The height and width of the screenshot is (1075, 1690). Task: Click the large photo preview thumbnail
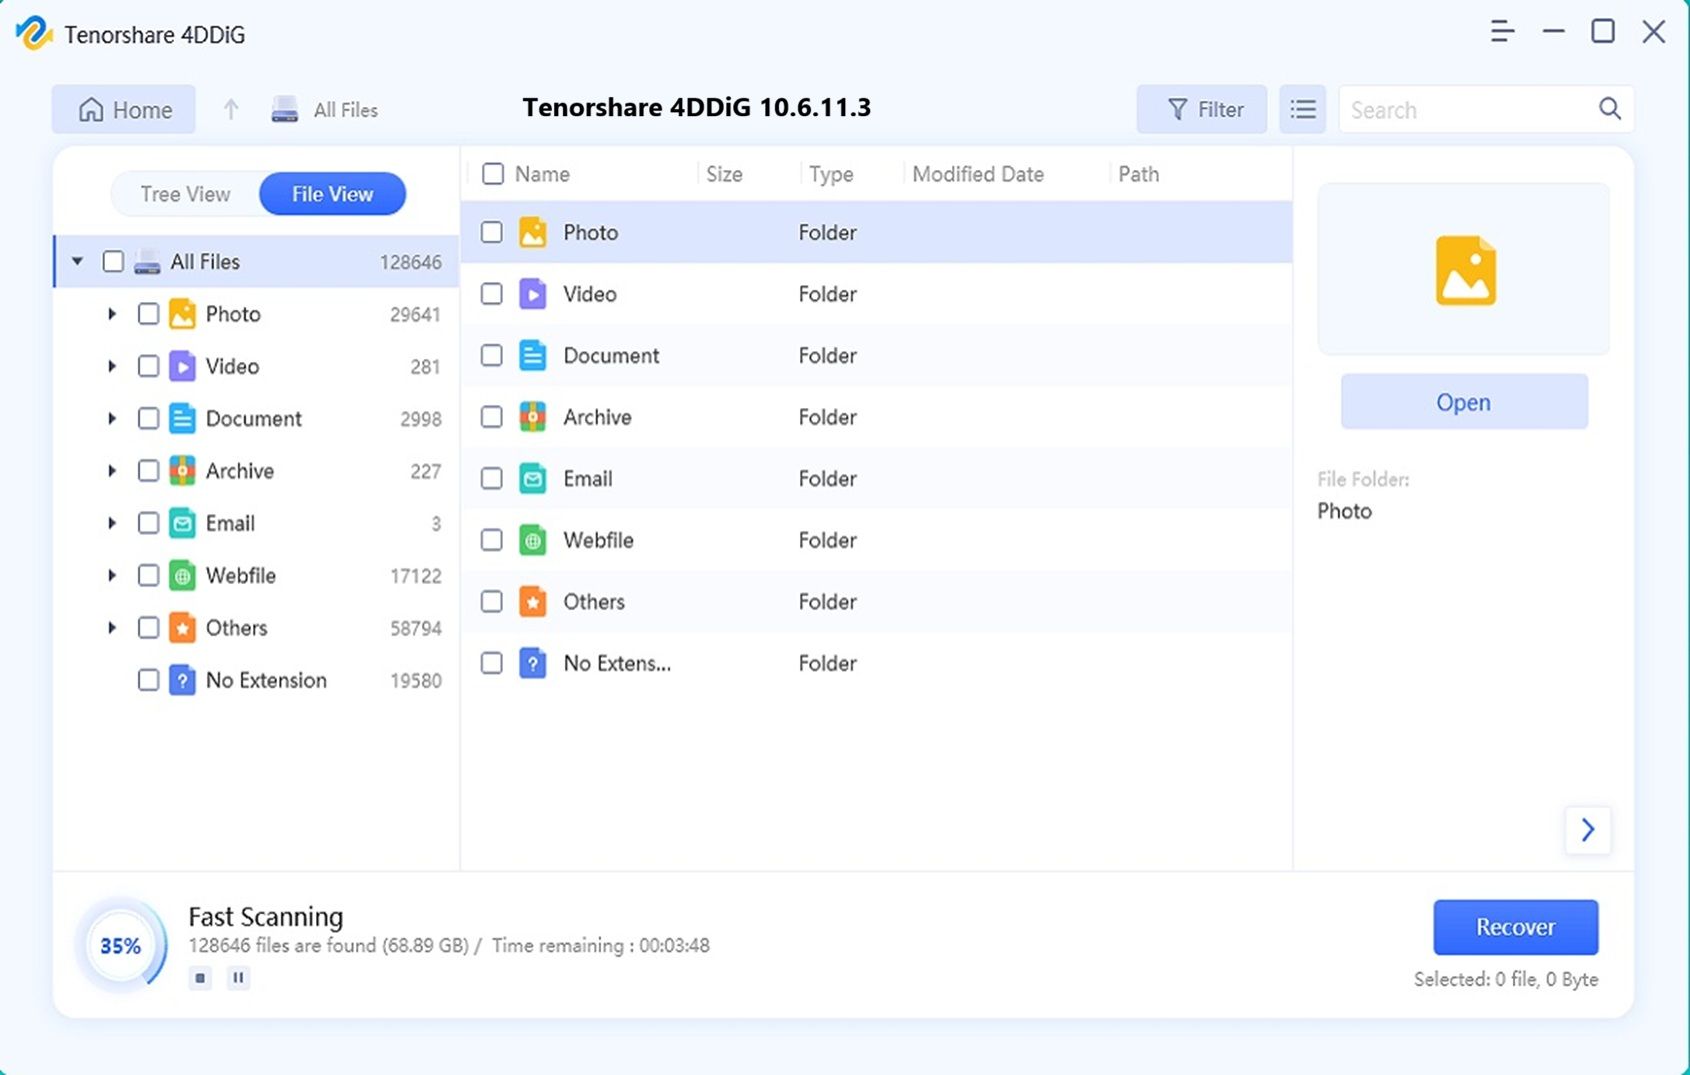[1464, 270]
